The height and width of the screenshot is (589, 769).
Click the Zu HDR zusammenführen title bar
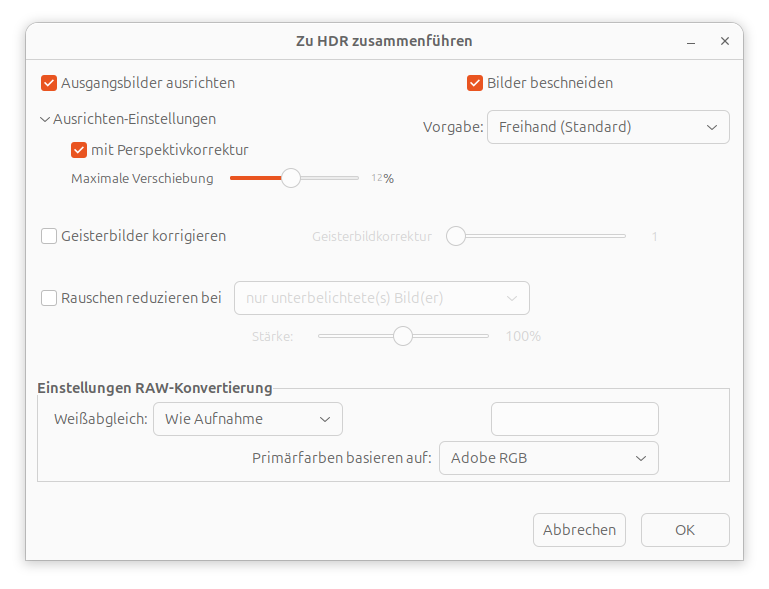(384, 41)
